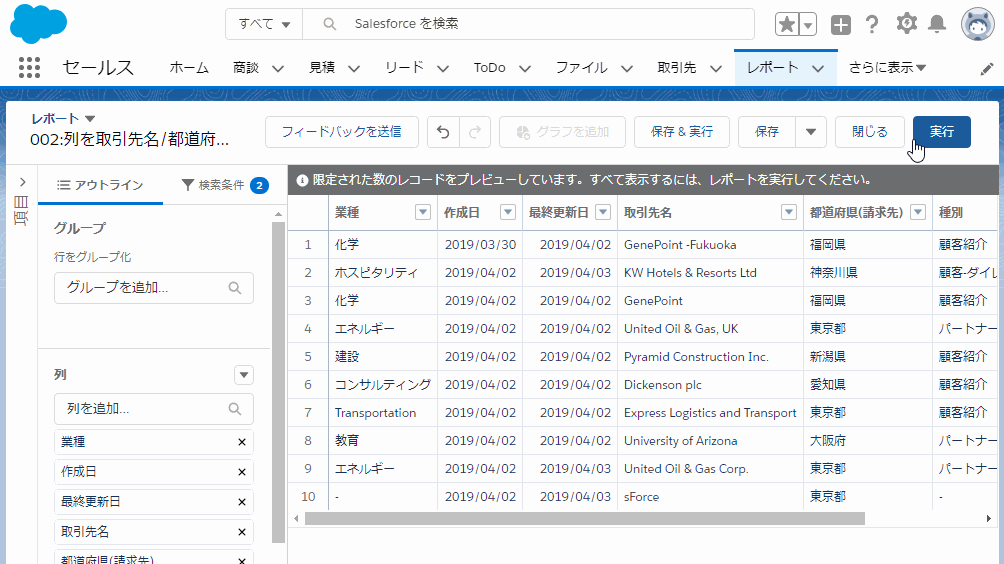Click the グラフを追加 button
Image resolution: width=1004 pixels, height=564 pixels.
pyautogui.click(x=562, y=132)
